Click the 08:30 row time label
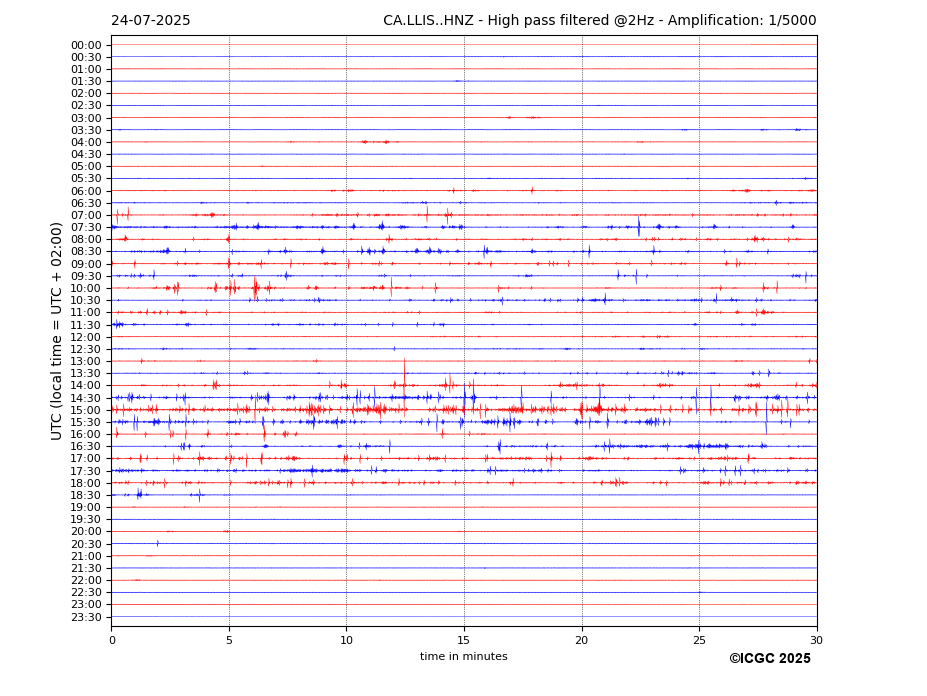The image size is (927, 696). coord(86,252)
